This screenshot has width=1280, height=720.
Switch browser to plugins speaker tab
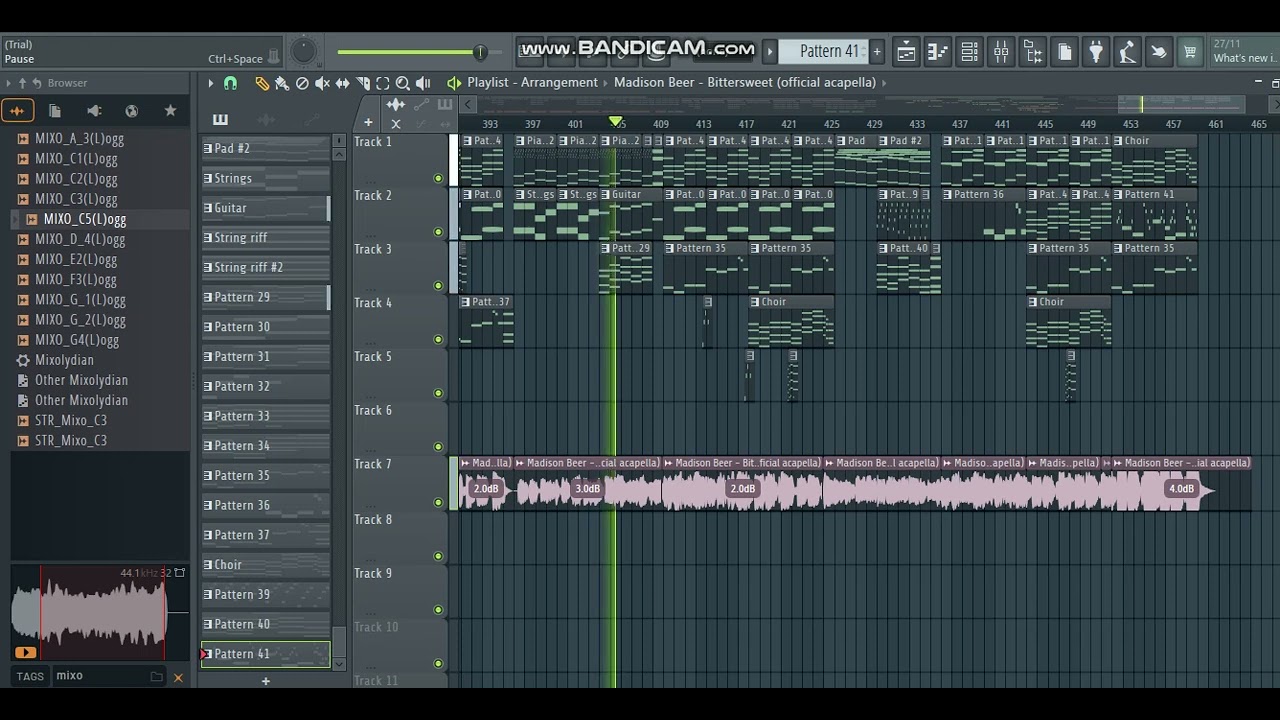[x=94, y=111]
